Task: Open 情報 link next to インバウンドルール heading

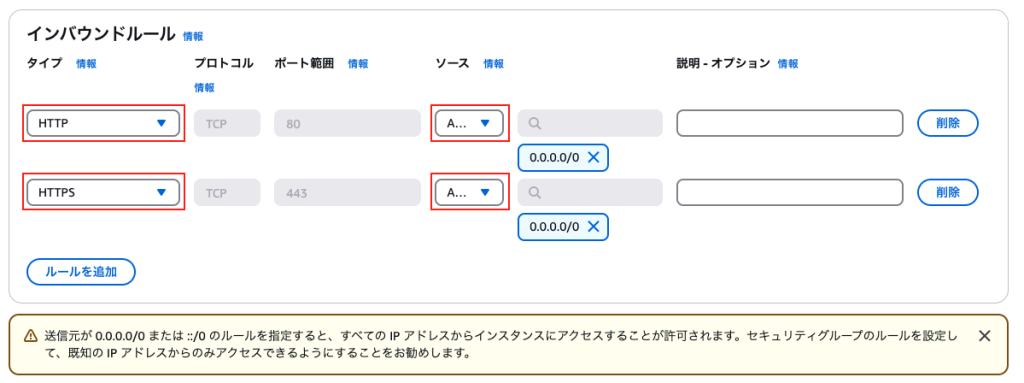Action: [x=193, y=37]
